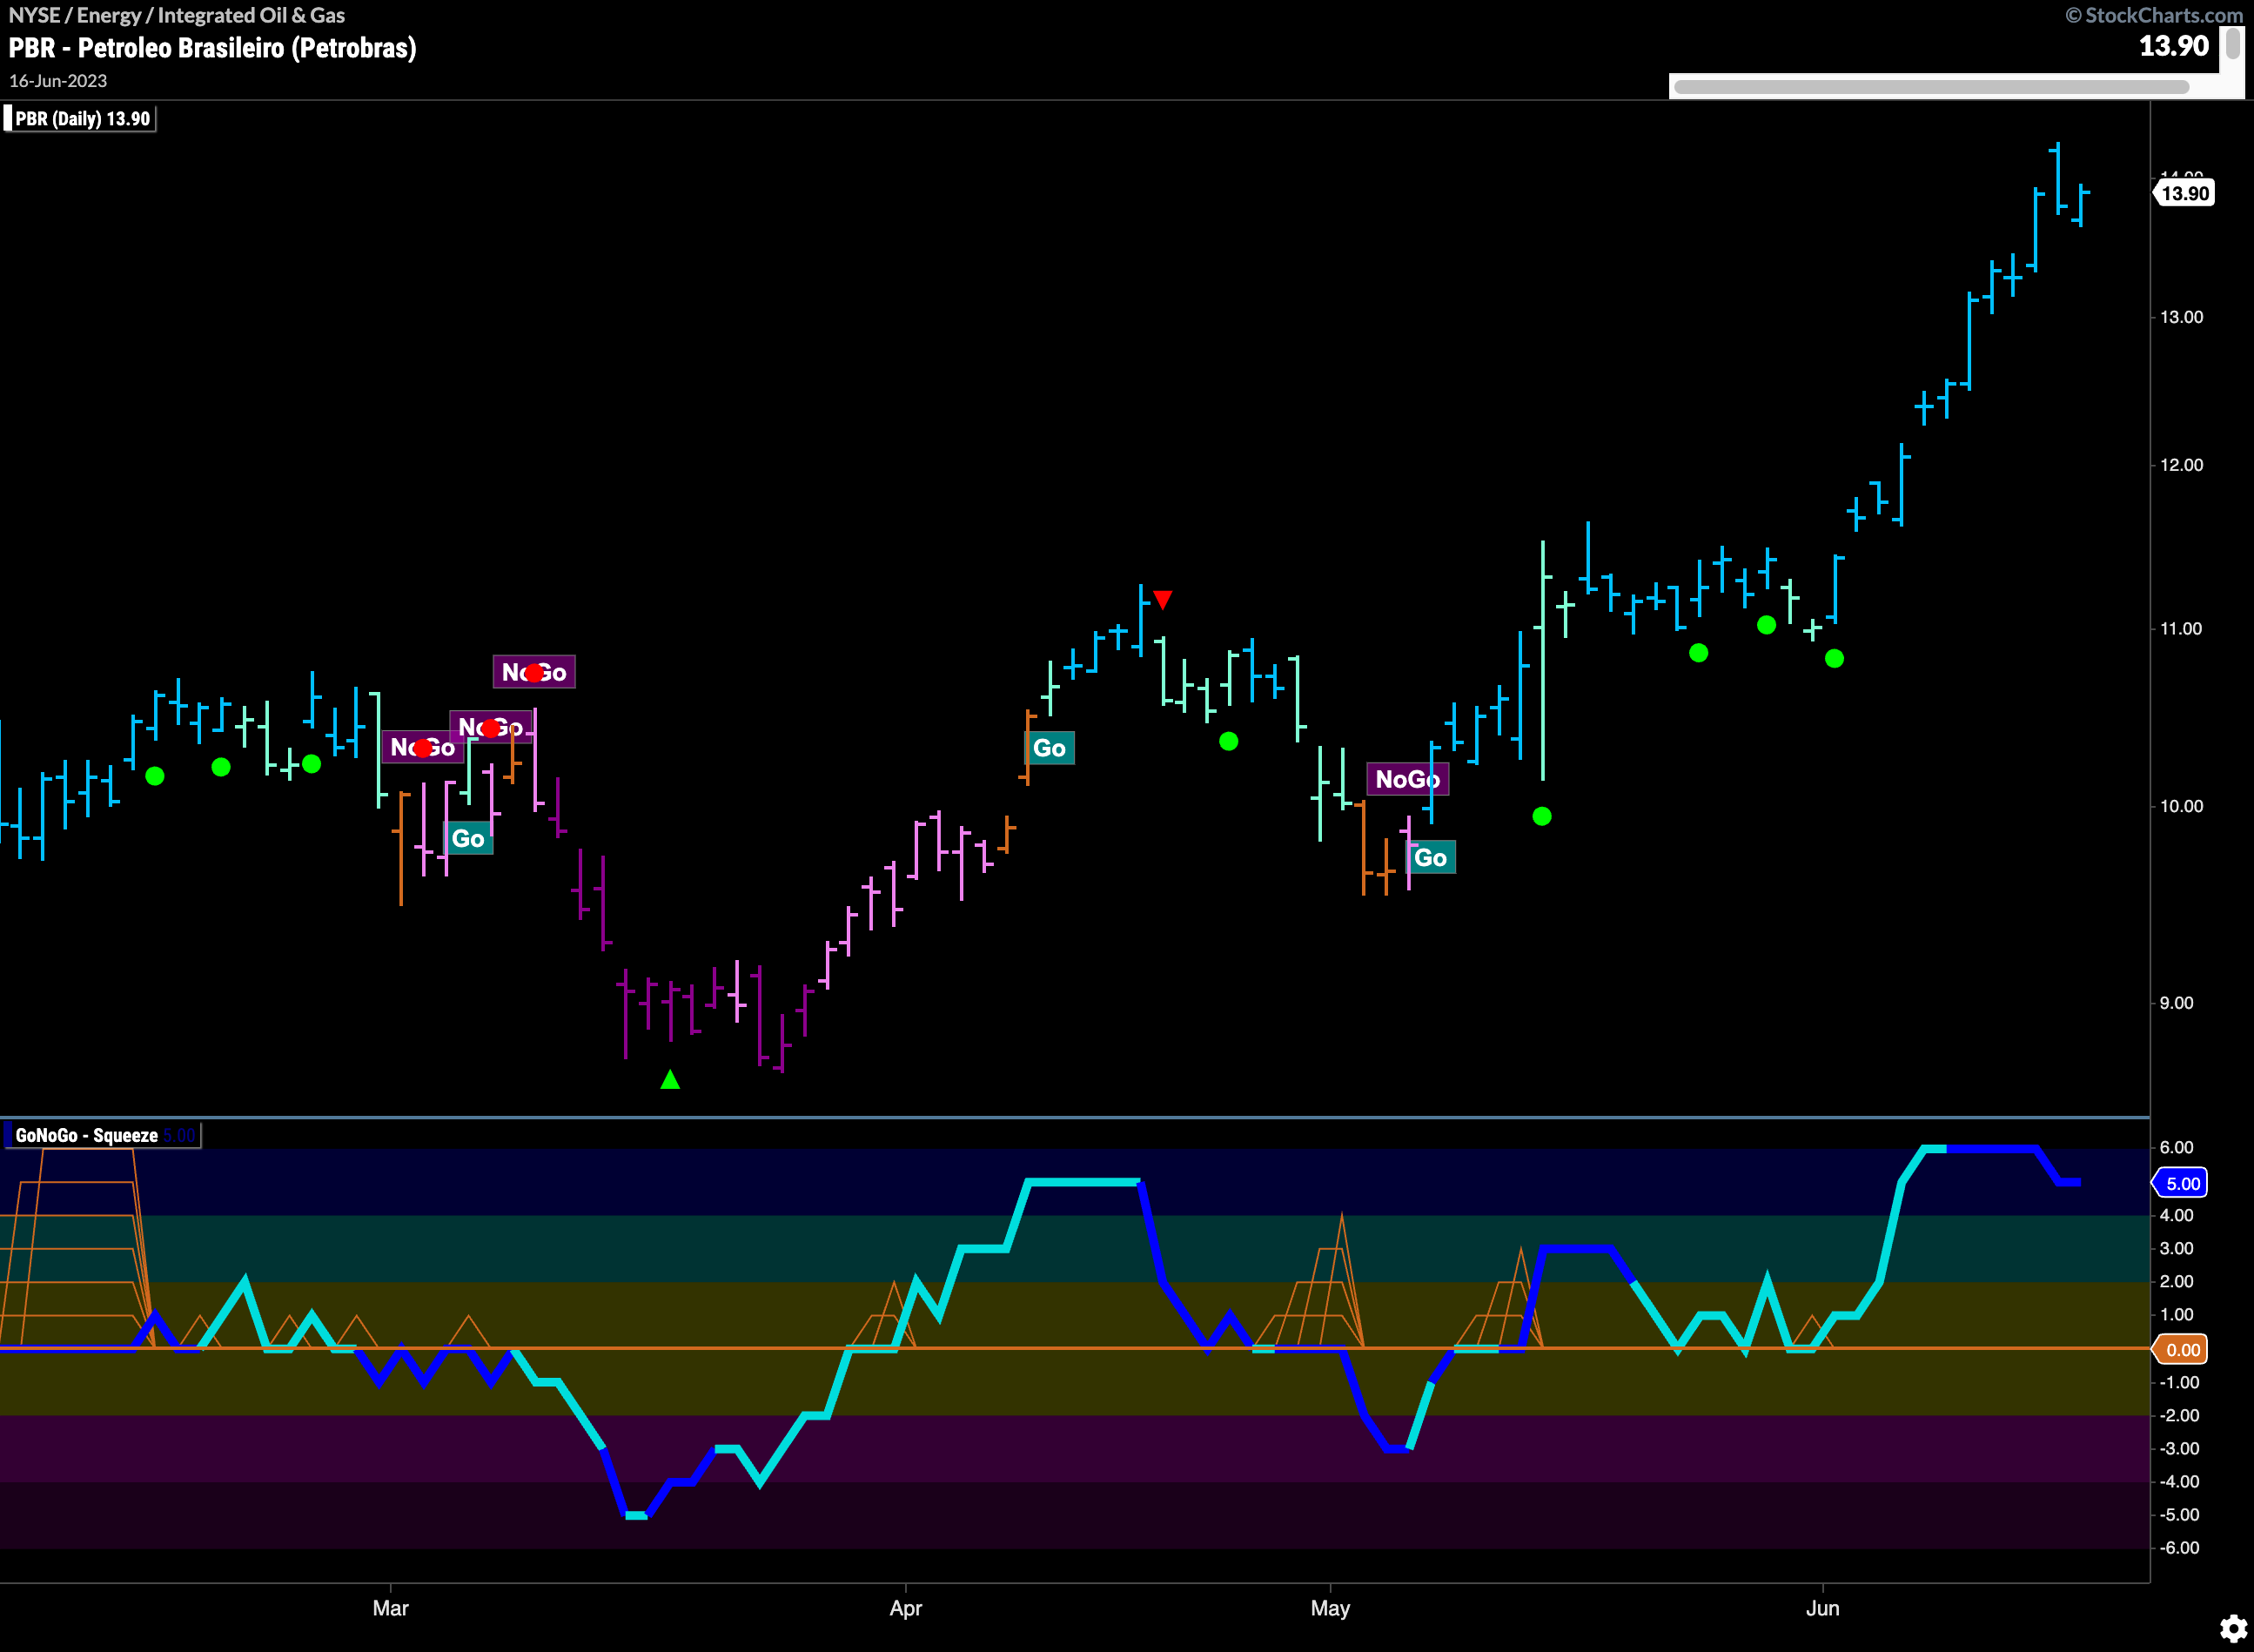Select the Mar axis label

tap(390, 1608)
